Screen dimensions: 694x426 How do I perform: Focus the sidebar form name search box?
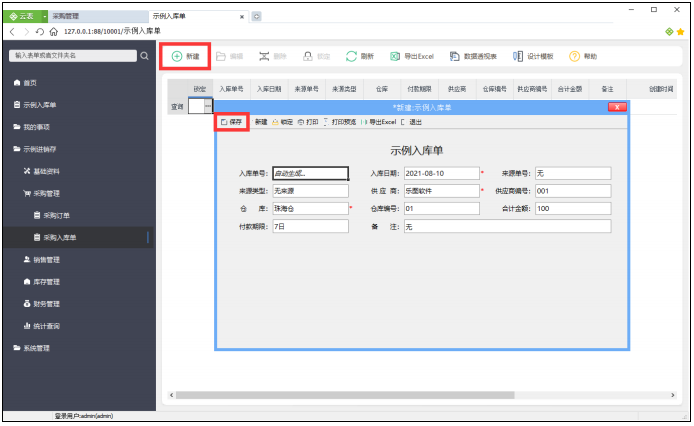pyautogui.click(x=73, y=56)
